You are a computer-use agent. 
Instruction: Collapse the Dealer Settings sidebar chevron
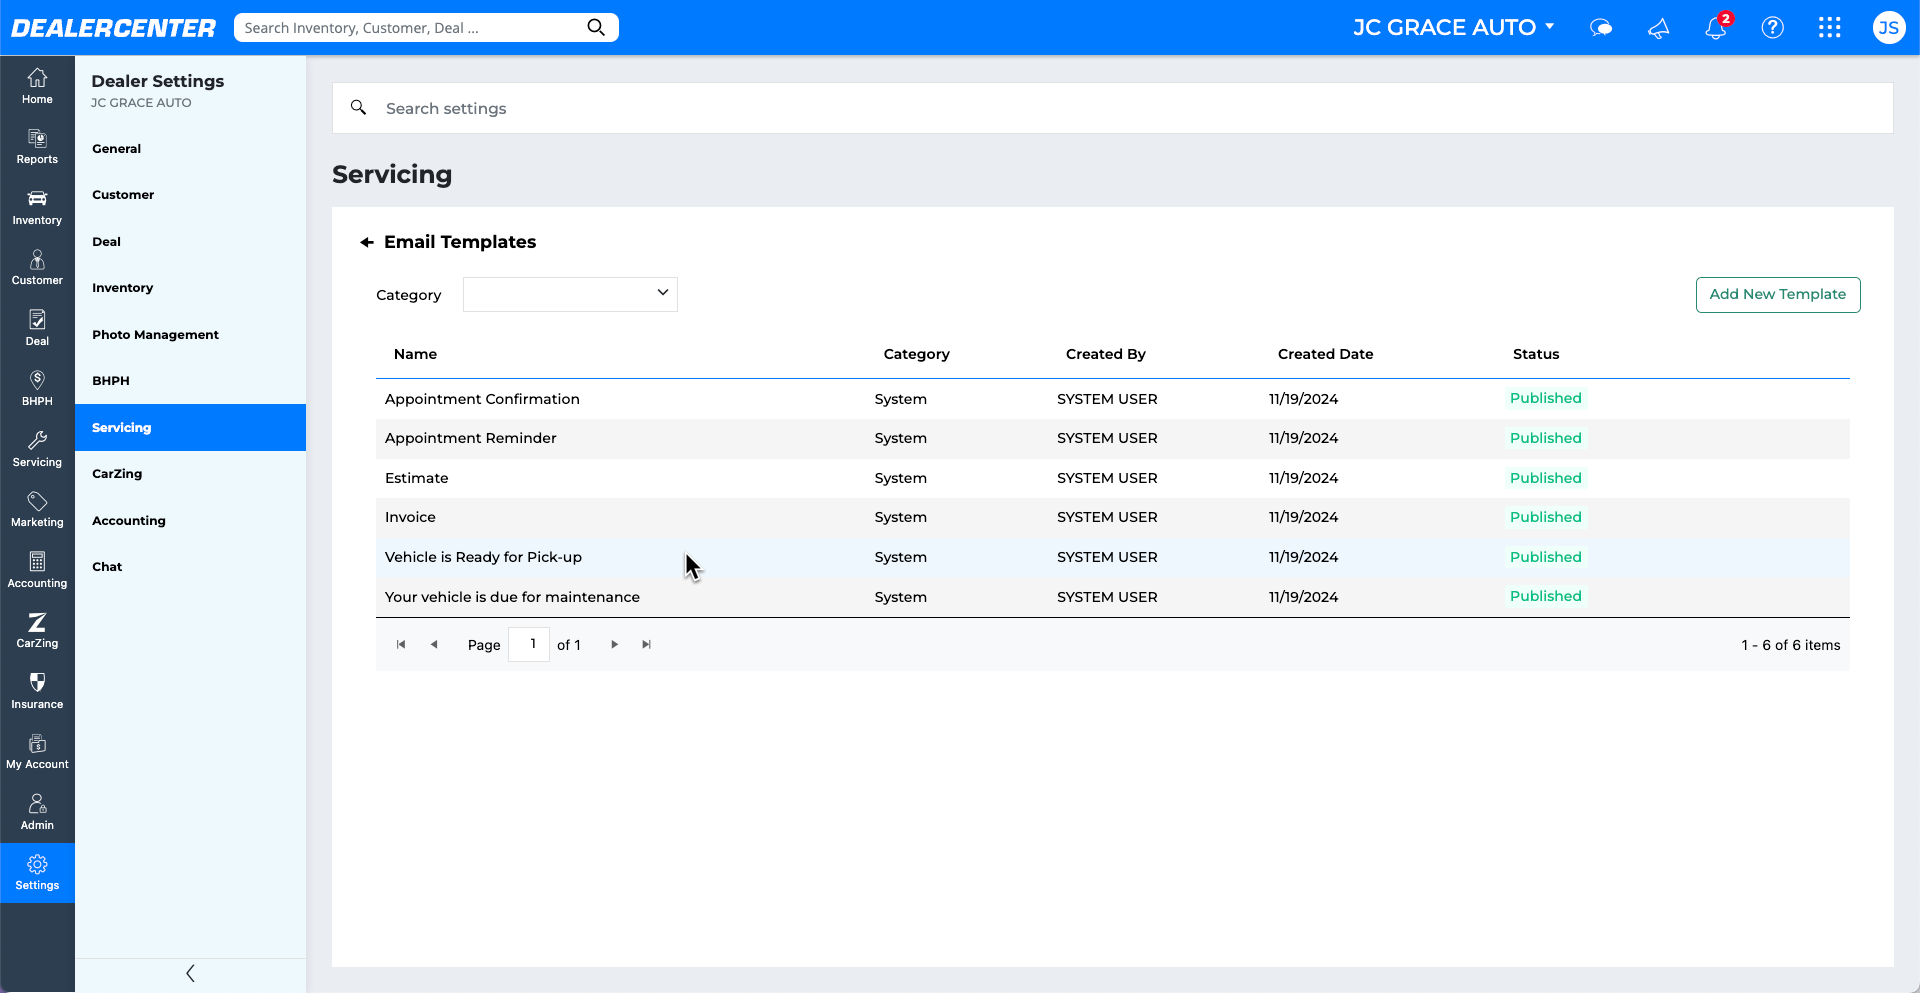pos(190,973)
